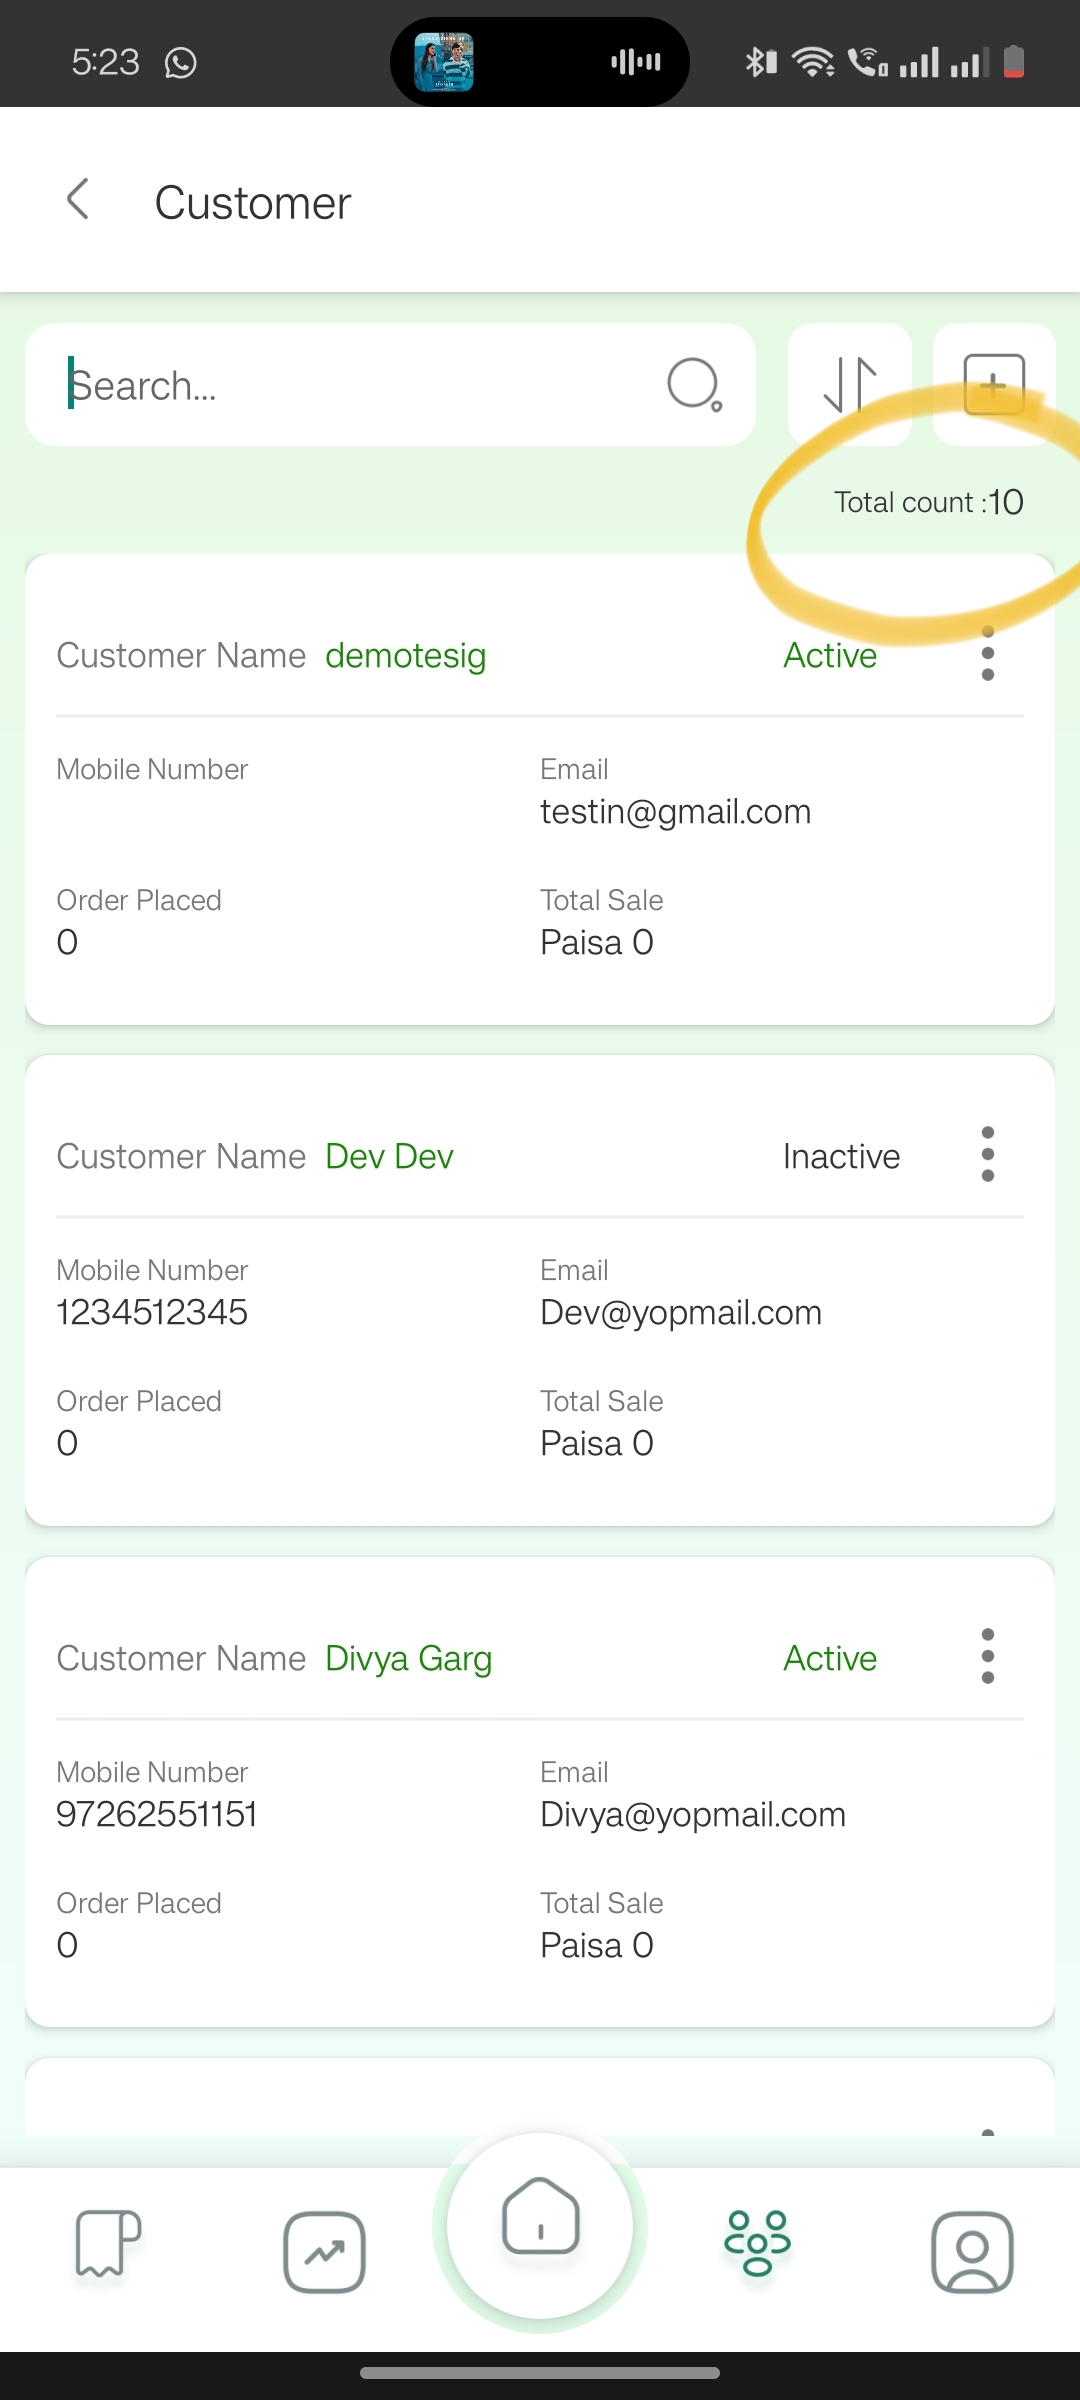
Task: Go to home via center button
Action: pyautogui.click(x=540, y=2226)
